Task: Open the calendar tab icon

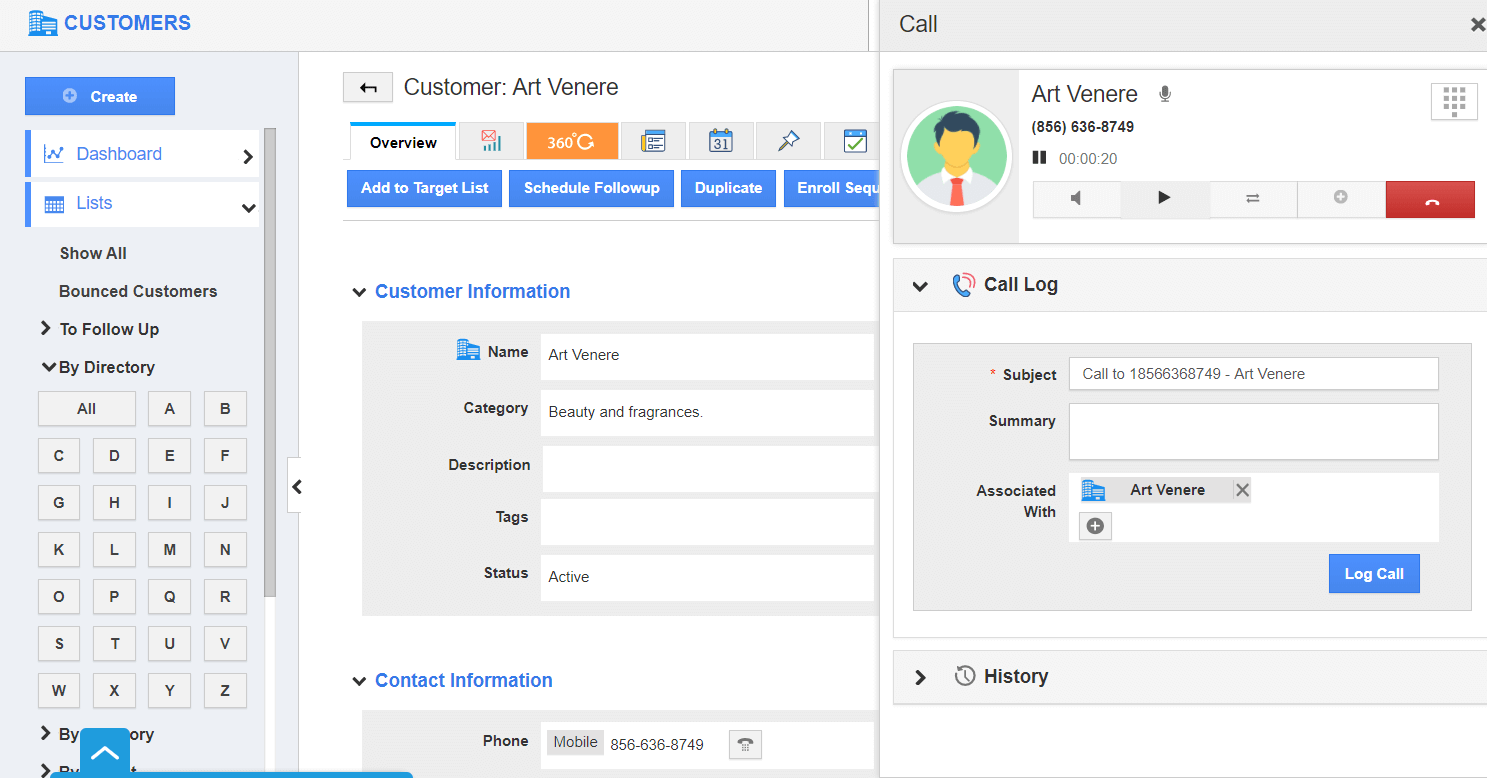Action: point(720,142)
